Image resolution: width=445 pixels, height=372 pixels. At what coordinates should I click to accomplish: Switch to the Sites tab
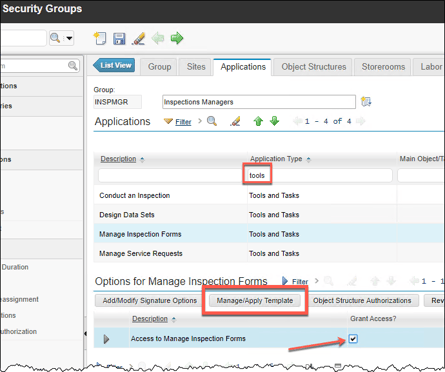[196, 67]
